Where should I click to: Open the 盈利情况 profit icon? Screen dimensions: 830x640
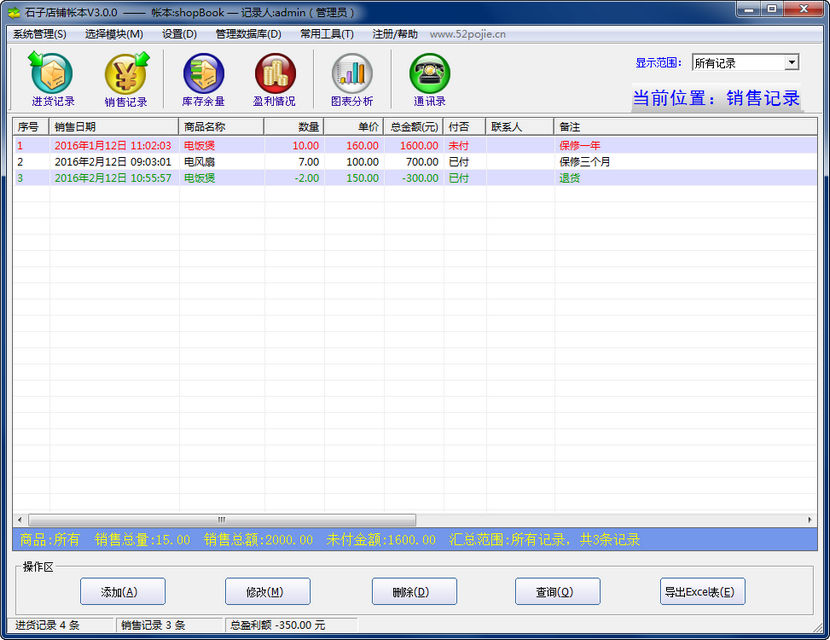[x=274, y=79]
